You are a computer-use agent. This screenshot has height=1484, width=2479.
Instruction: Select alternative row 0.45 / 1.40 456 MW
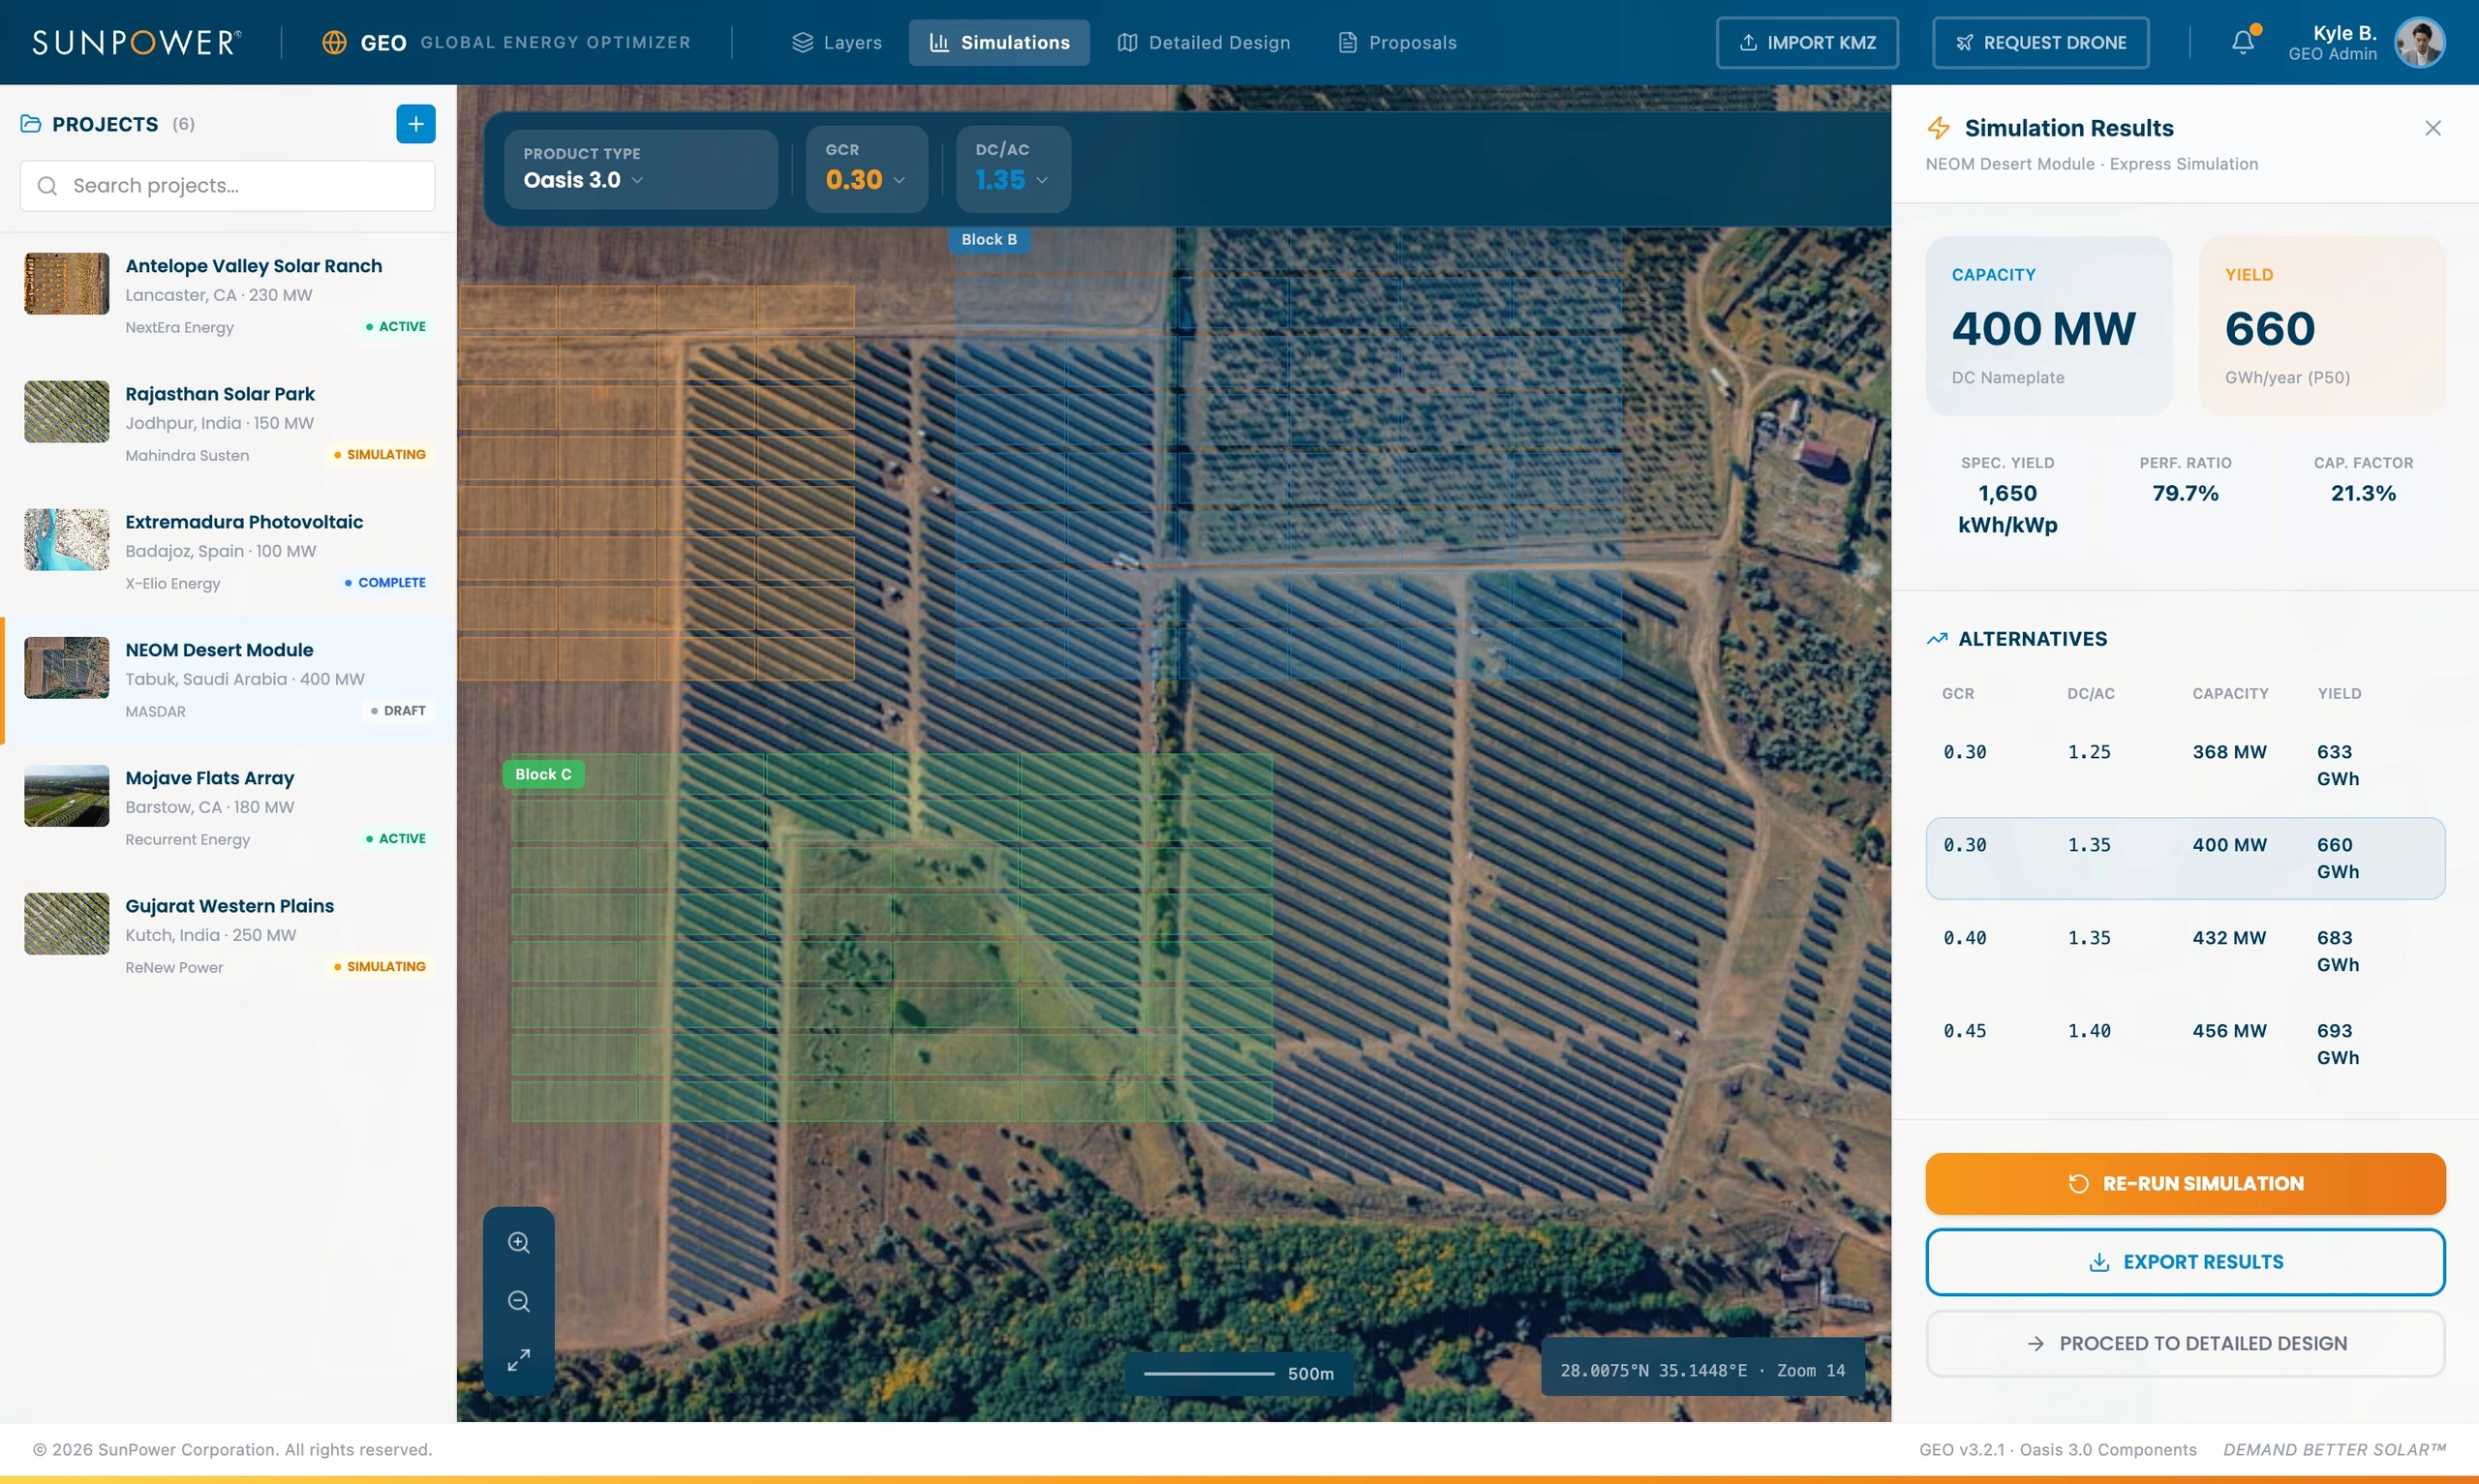tap(2185, 1044)
